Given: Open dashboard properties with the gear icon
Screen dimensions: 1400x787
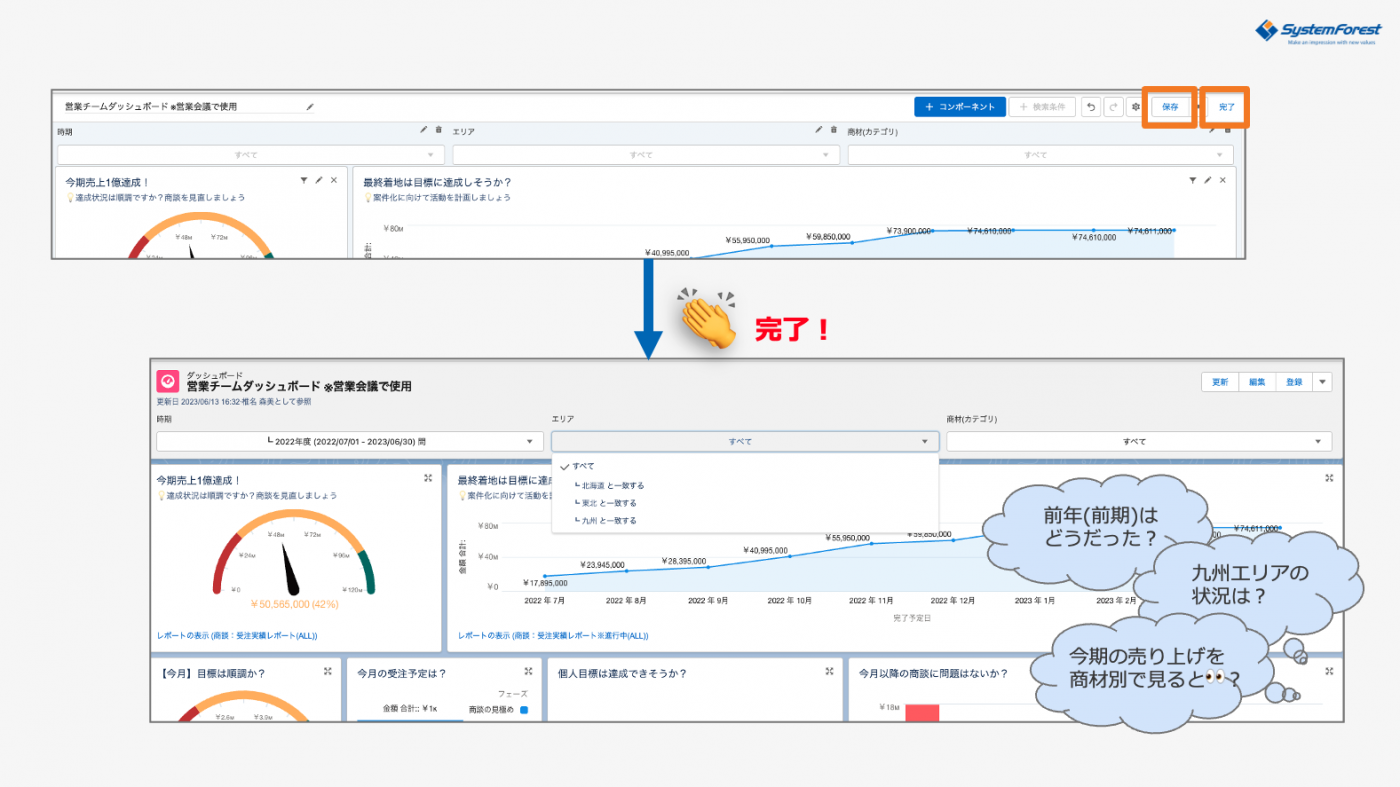Looking at the screenshot, I should point(1135,106).
